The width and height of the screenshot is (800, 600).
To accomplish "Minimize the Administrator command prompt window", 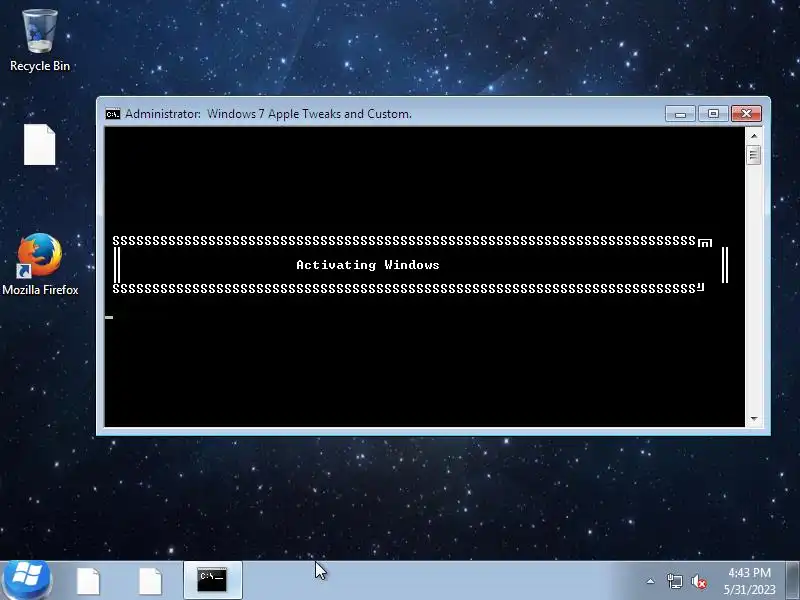I will click(680, 114).
